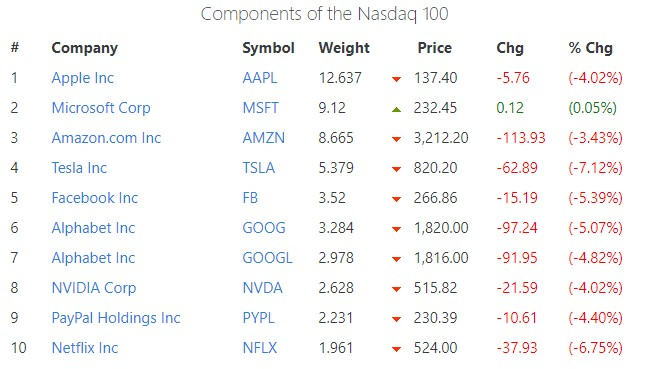This screenshot has height=369, width=646.
Task: Click the Symbol column header
Action: [268, 48]
